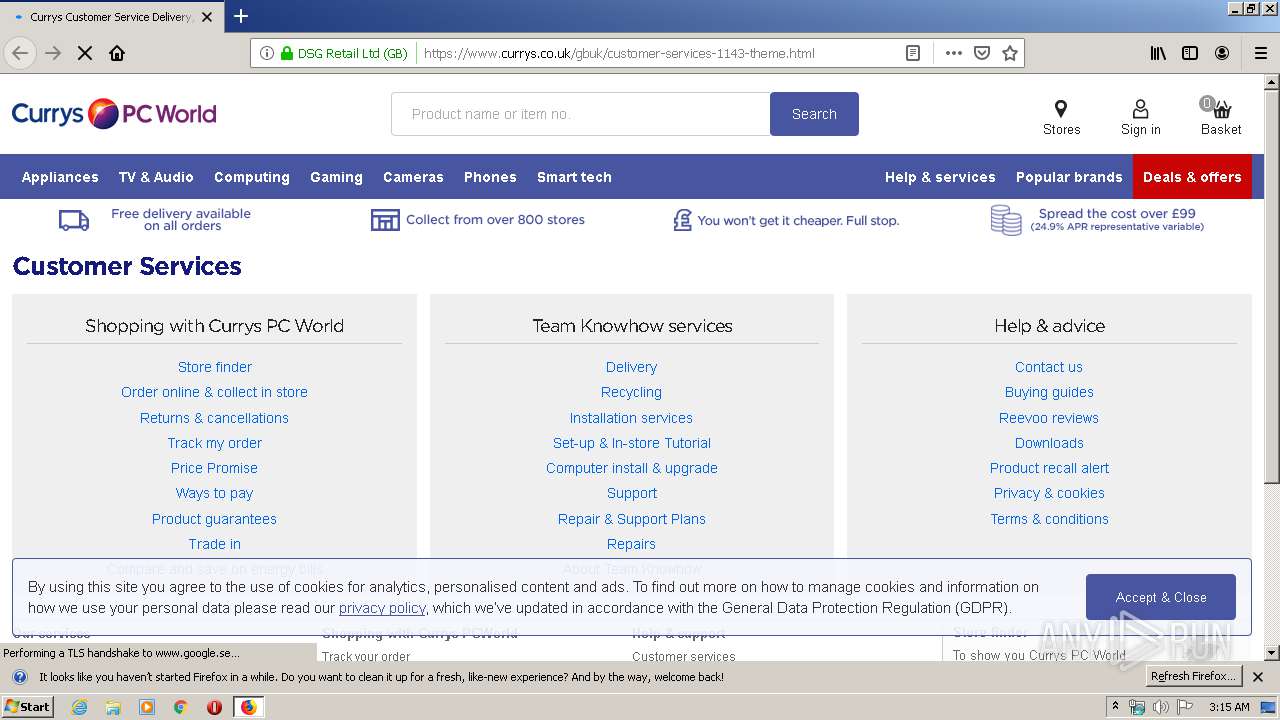Open Popular brands menu
The image size is (1280, 720).
click(1069, 177)
